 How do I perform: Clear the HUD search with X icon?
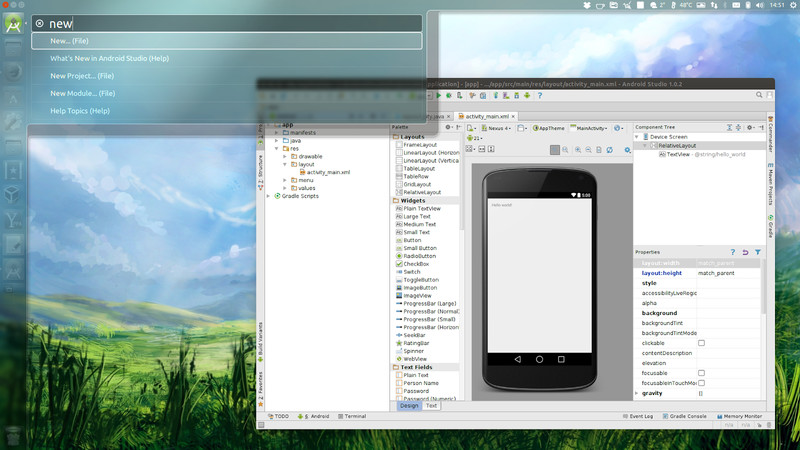[x=40, y=23]
